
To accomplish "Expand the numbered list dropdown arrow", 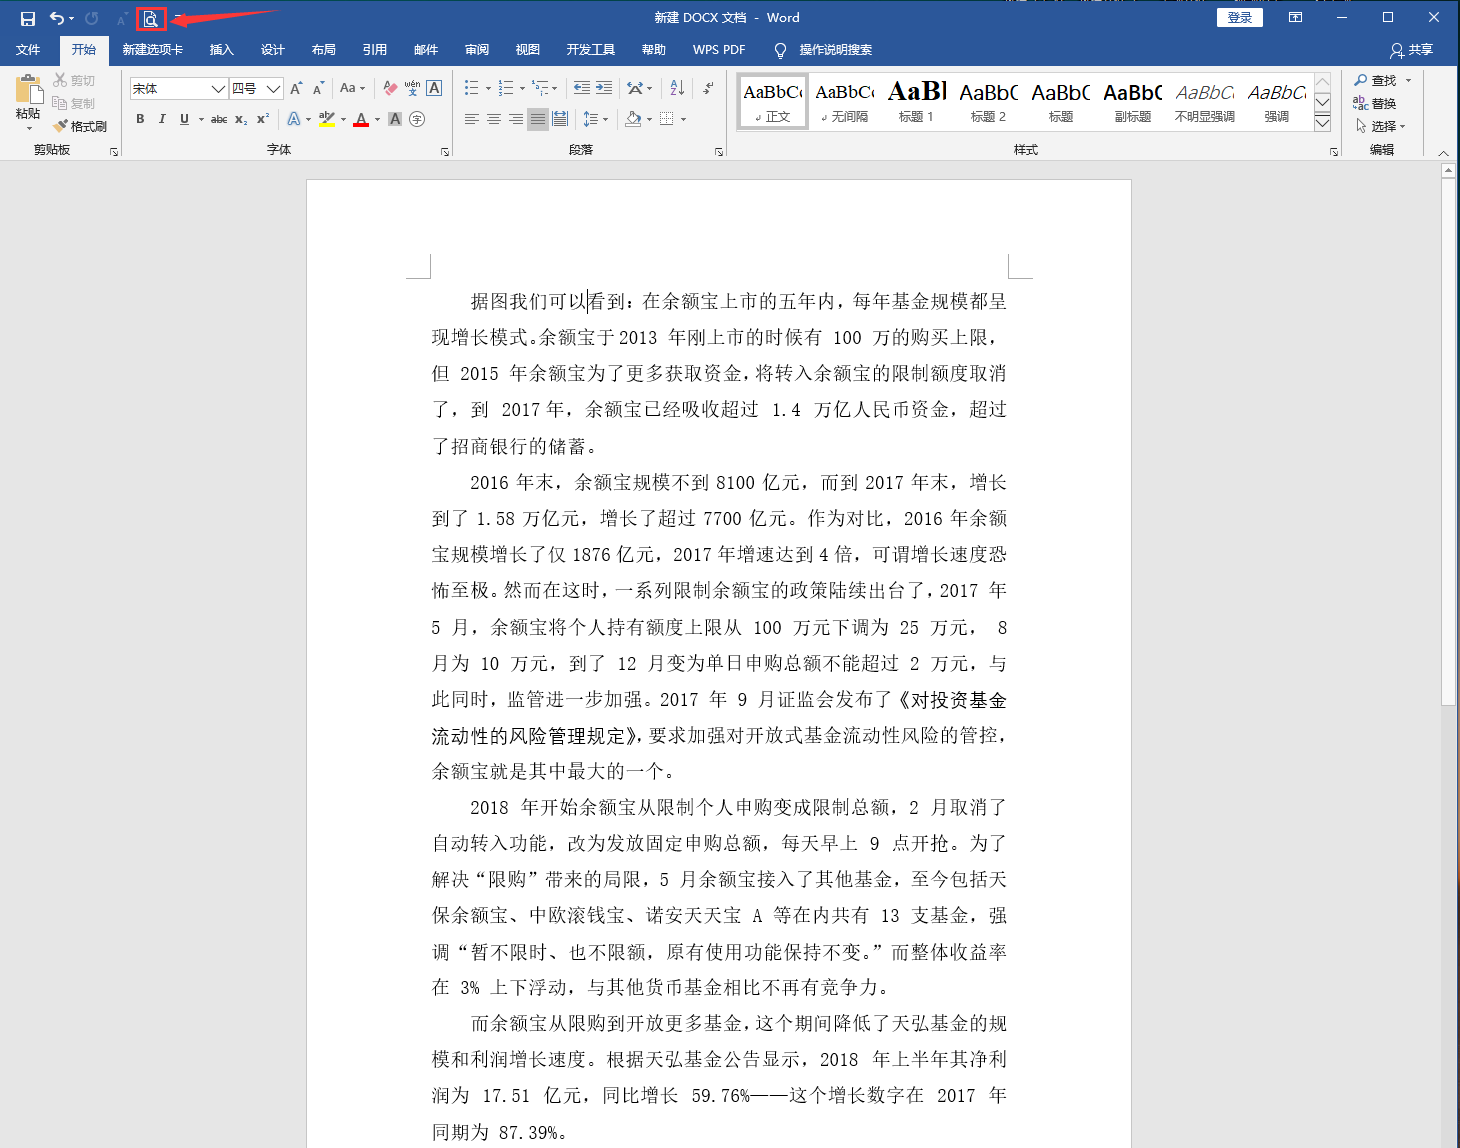I will [x=522, y=89].
